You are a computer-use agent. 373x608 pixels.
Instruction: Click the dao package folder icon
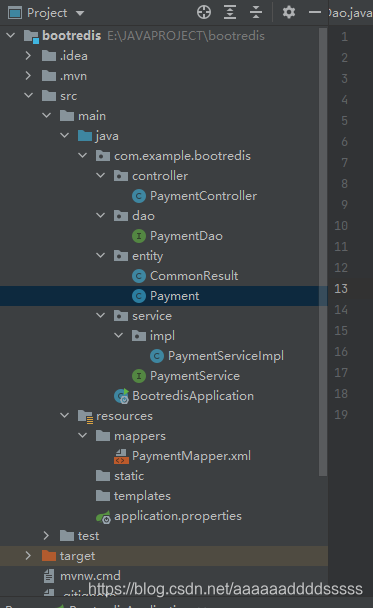pos(121,216)
